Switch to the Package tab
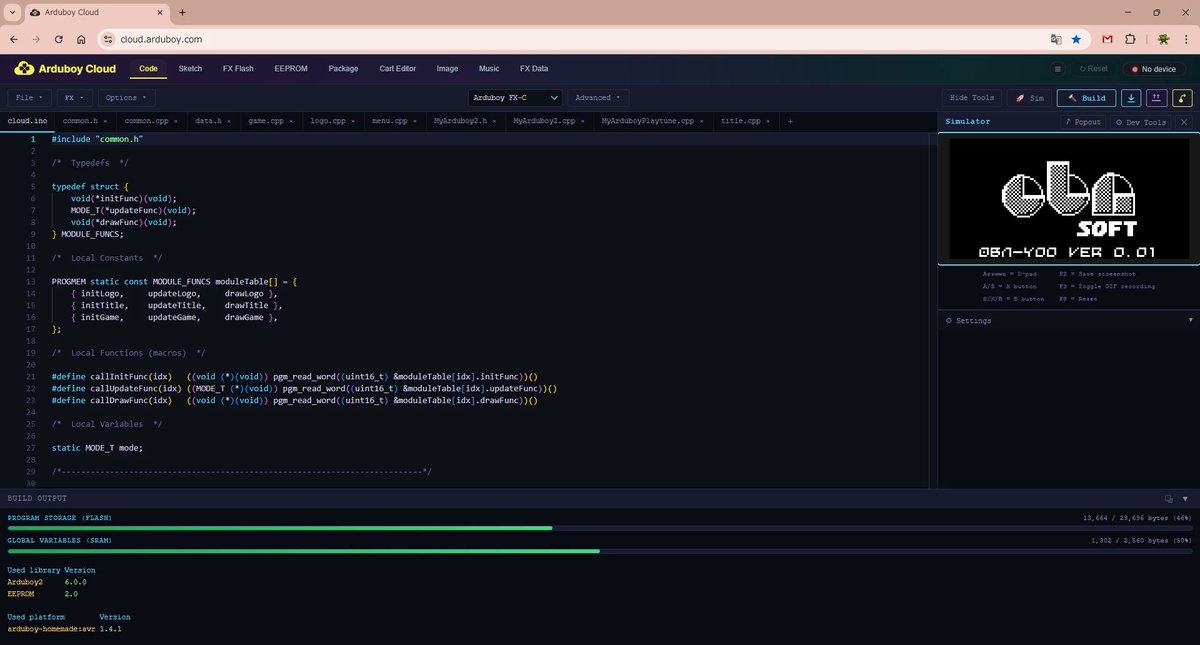Viewport: 1200px width, 645px height. [x=343, y=69]
